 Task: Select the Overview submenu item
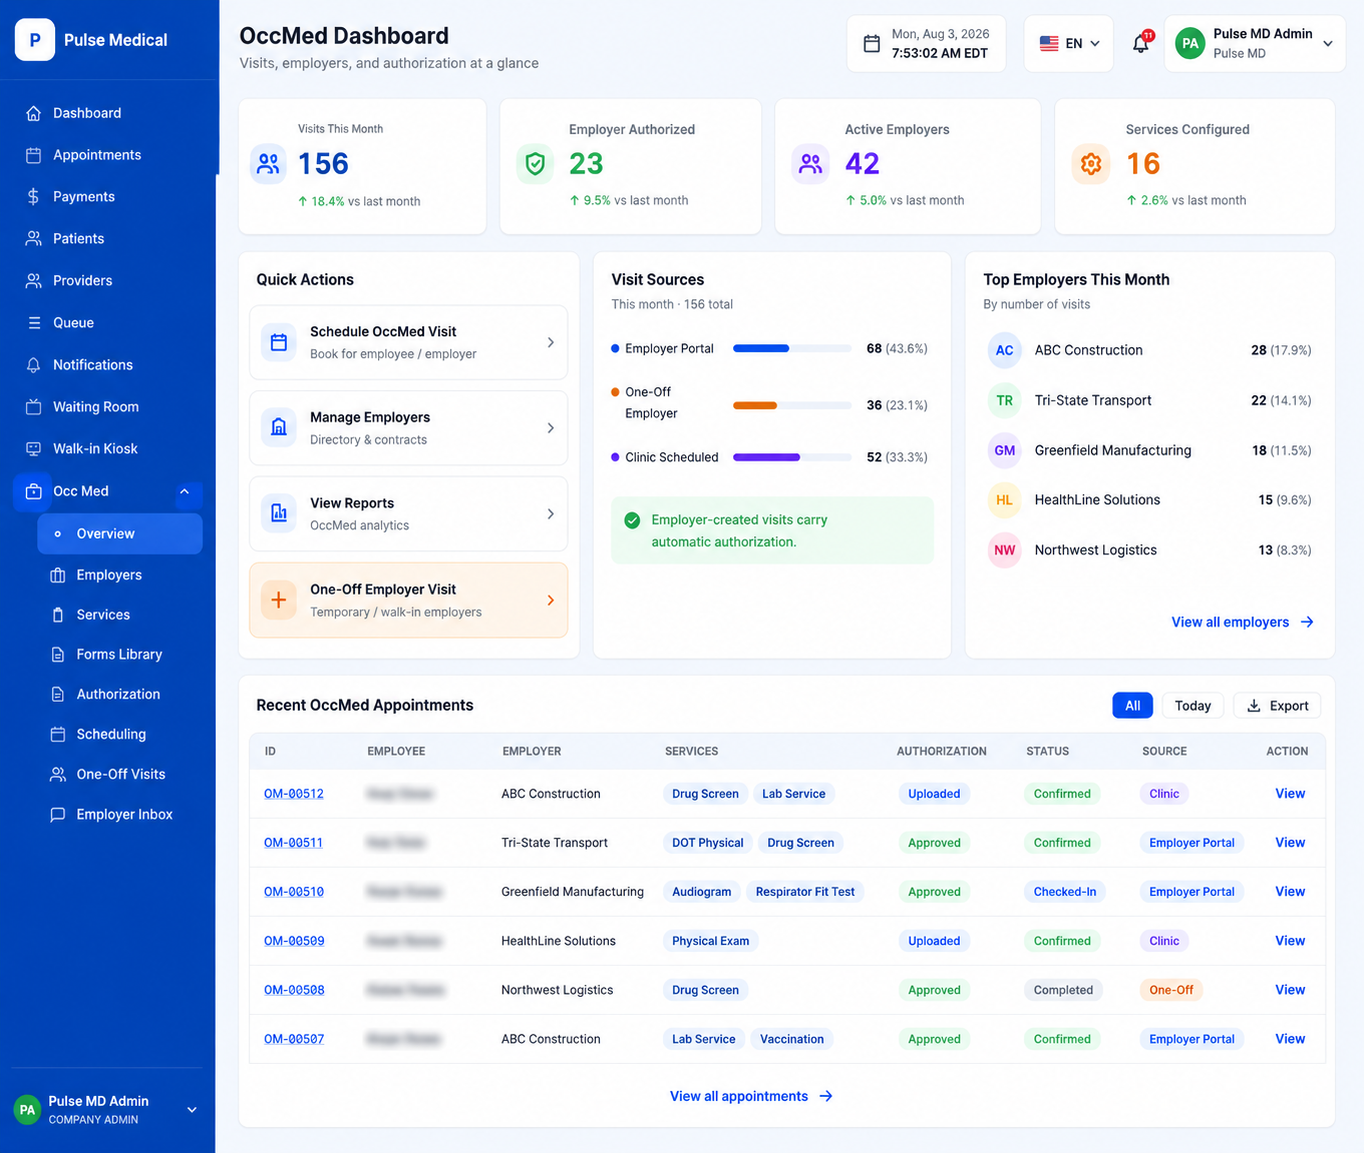coord(120,534)
